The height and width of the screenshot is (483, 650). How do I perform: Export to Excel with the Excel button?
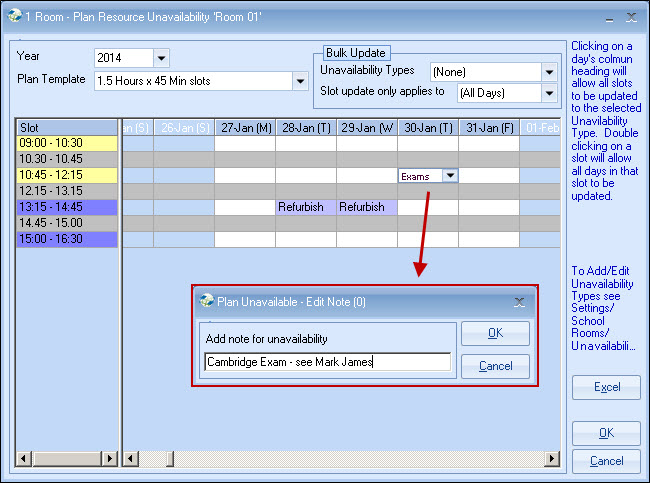(606, 387)
